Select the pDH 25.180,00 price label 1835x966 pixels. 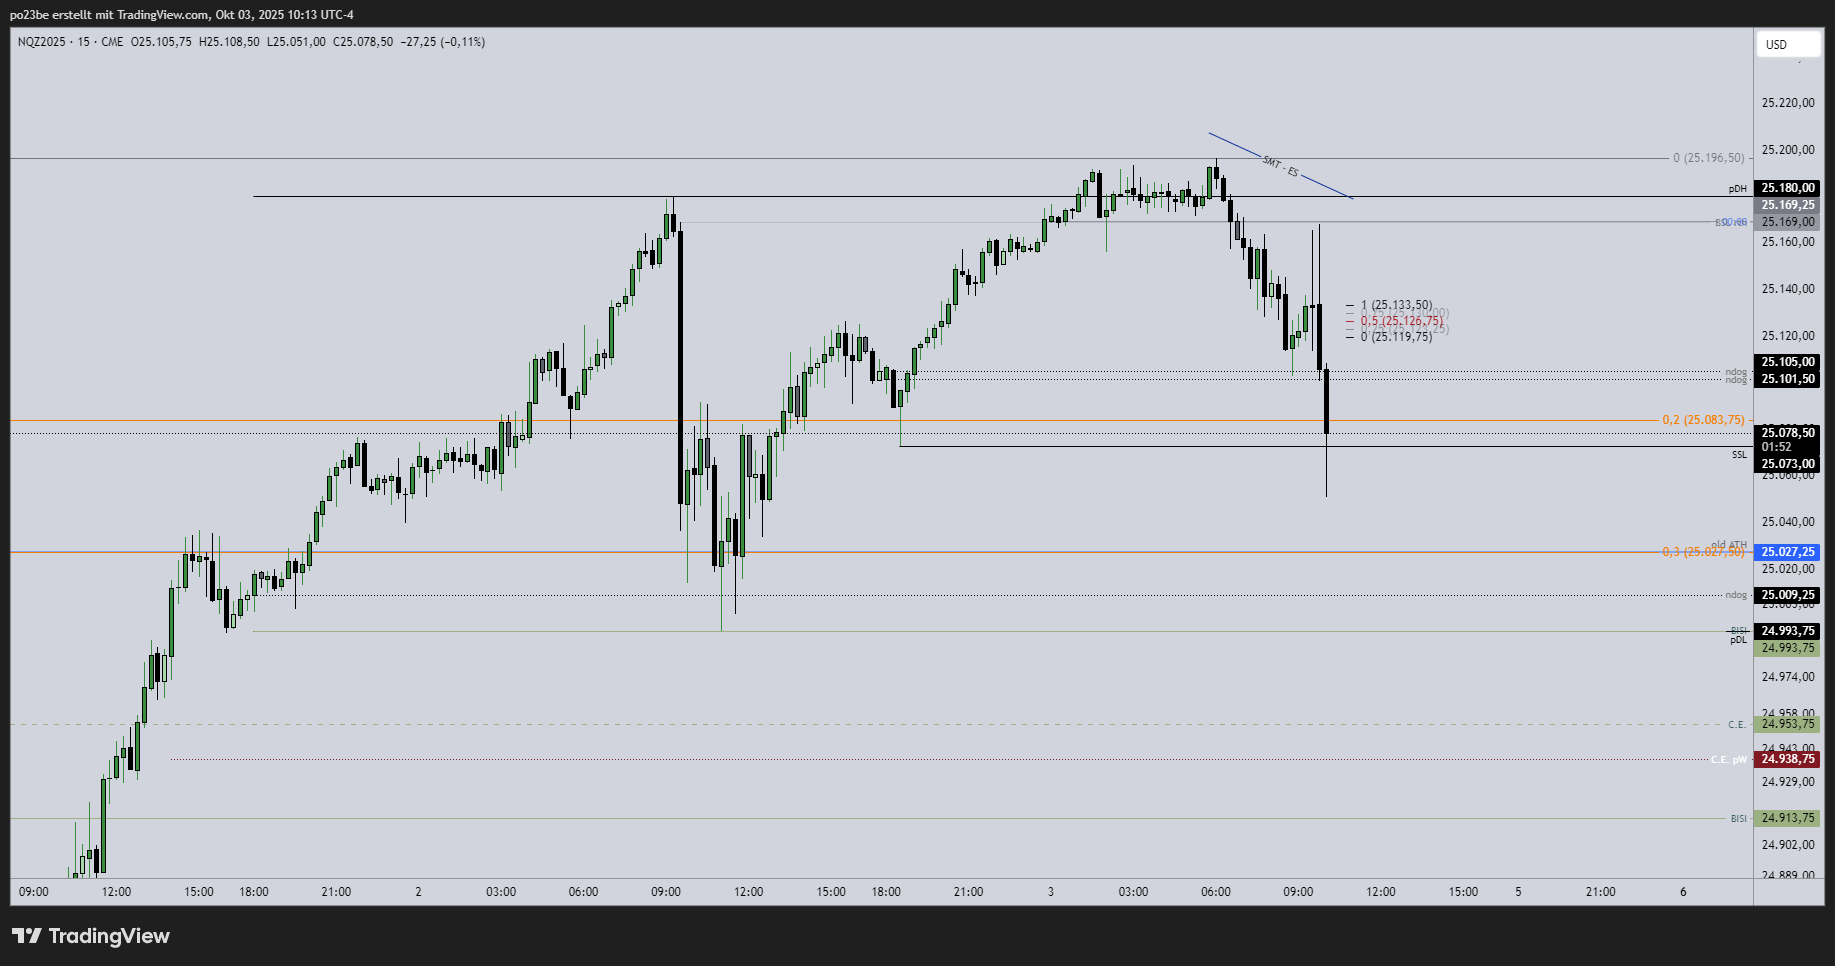(x=1787, y=188)
